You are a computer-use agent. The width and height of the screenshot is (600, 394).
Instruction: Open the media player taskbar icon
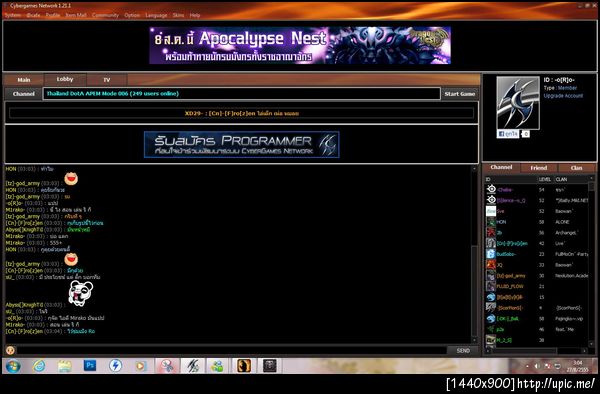140,366
